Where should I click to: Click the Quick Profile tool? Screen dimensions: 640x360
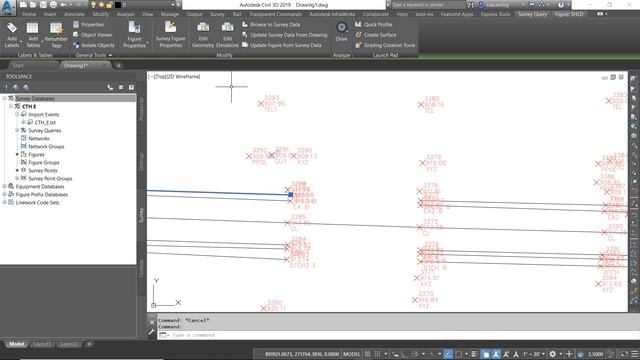pyautogui.click(x=373, y=24)
